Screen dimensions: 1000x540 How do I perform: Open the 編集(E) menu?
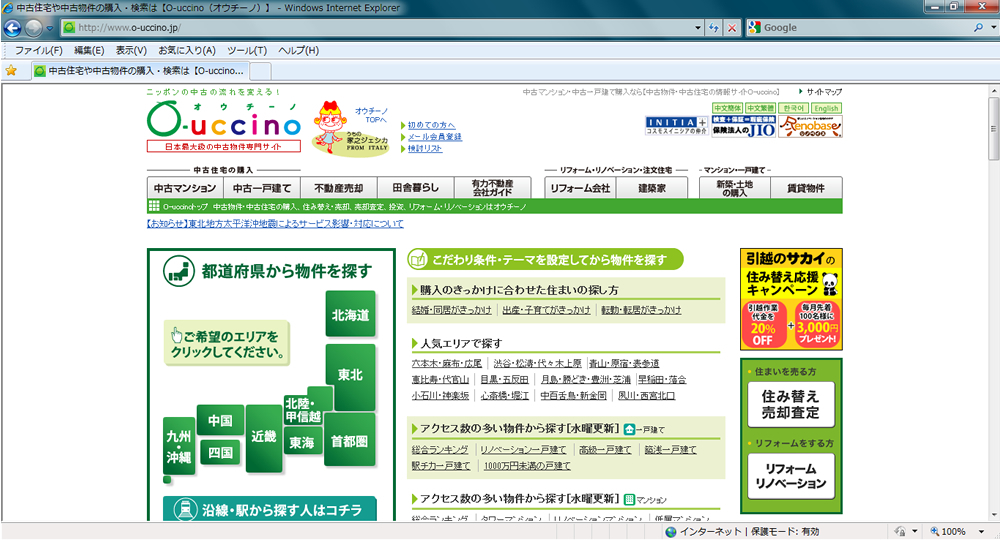pos(89,50)
